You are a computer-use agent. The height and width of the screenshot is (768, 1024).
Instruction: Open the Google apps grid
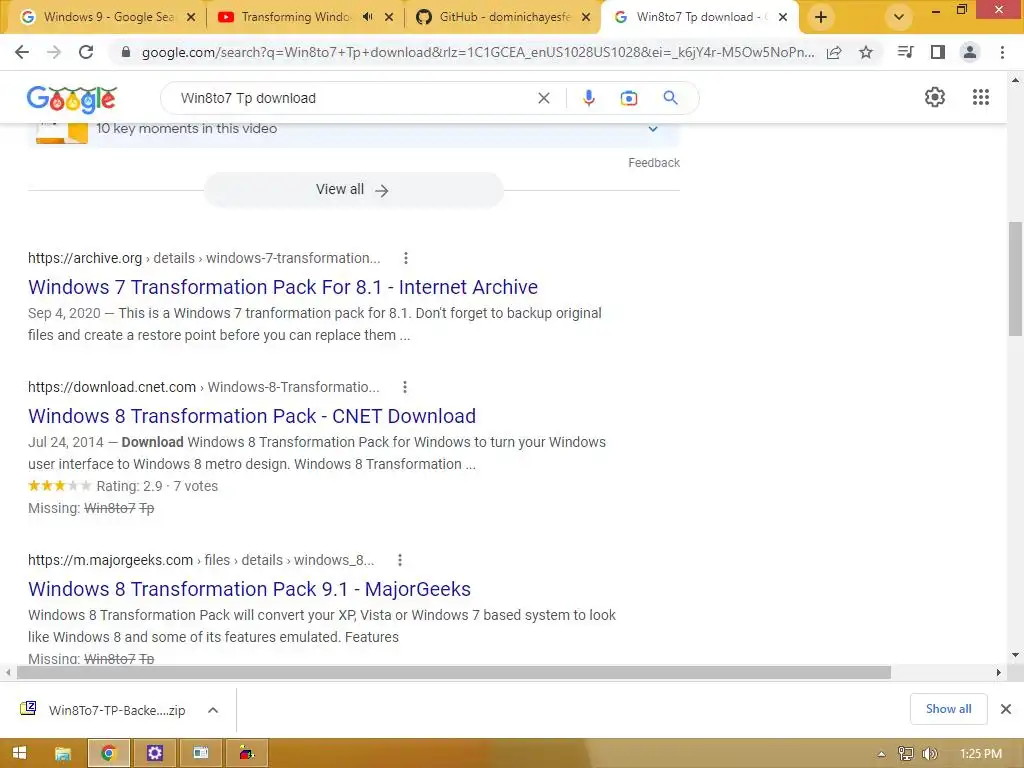click(x=981, y=97)
